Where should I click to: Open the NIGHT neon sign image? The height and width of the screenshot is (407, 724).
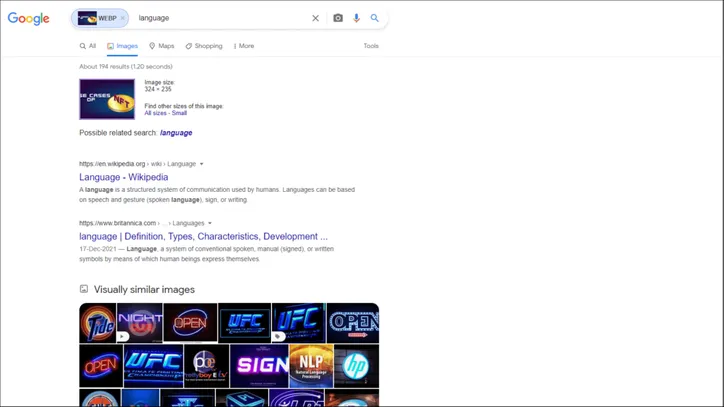pyautogui.click(x=140, y=323)
